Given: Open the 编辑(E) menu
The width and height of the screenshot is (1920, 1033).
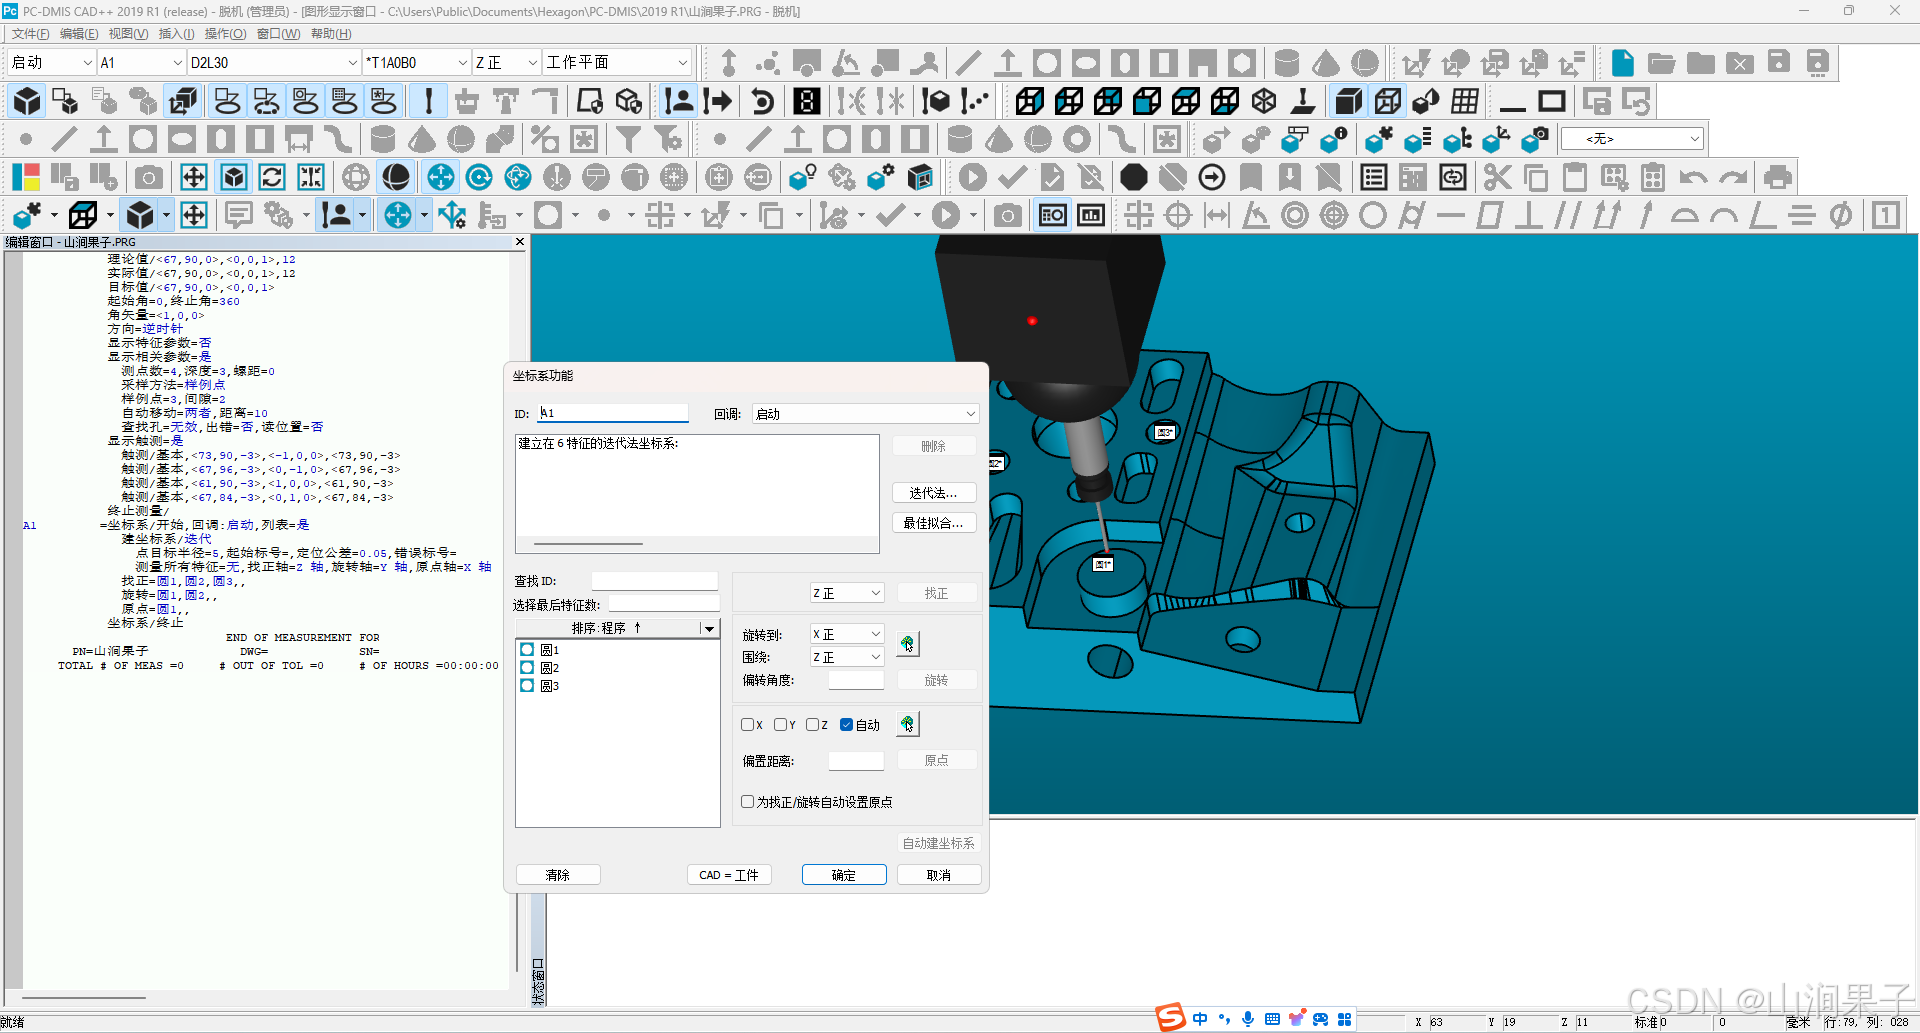Looking at the screenshot, I should coord(79,34).
